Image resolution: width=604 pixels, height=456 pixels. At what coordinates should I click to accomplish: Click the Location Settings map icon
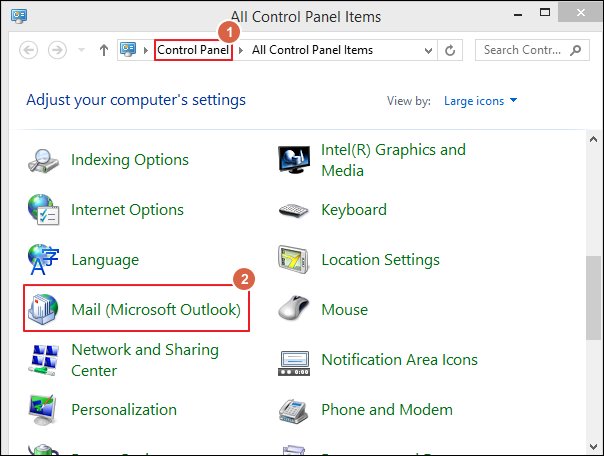[294, 260]
